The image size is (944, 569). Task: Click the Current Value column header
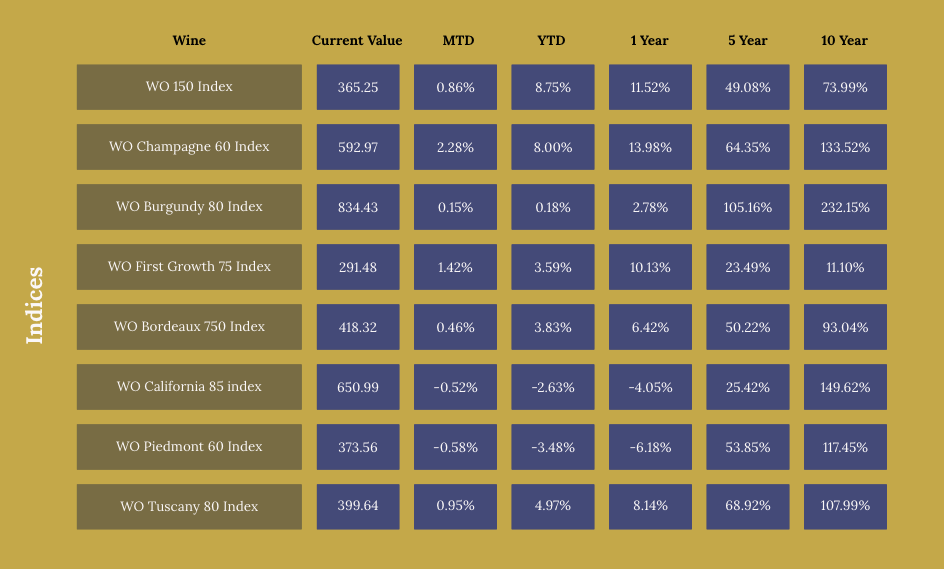357,41
